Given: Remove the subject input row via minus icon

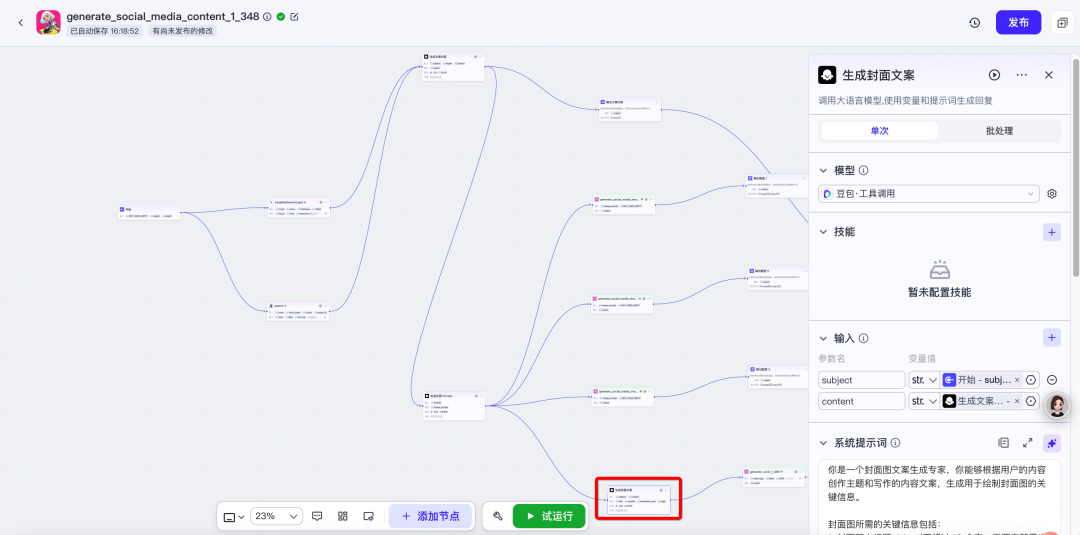Looking at the screenshot, I should [x=1052, y=380].
